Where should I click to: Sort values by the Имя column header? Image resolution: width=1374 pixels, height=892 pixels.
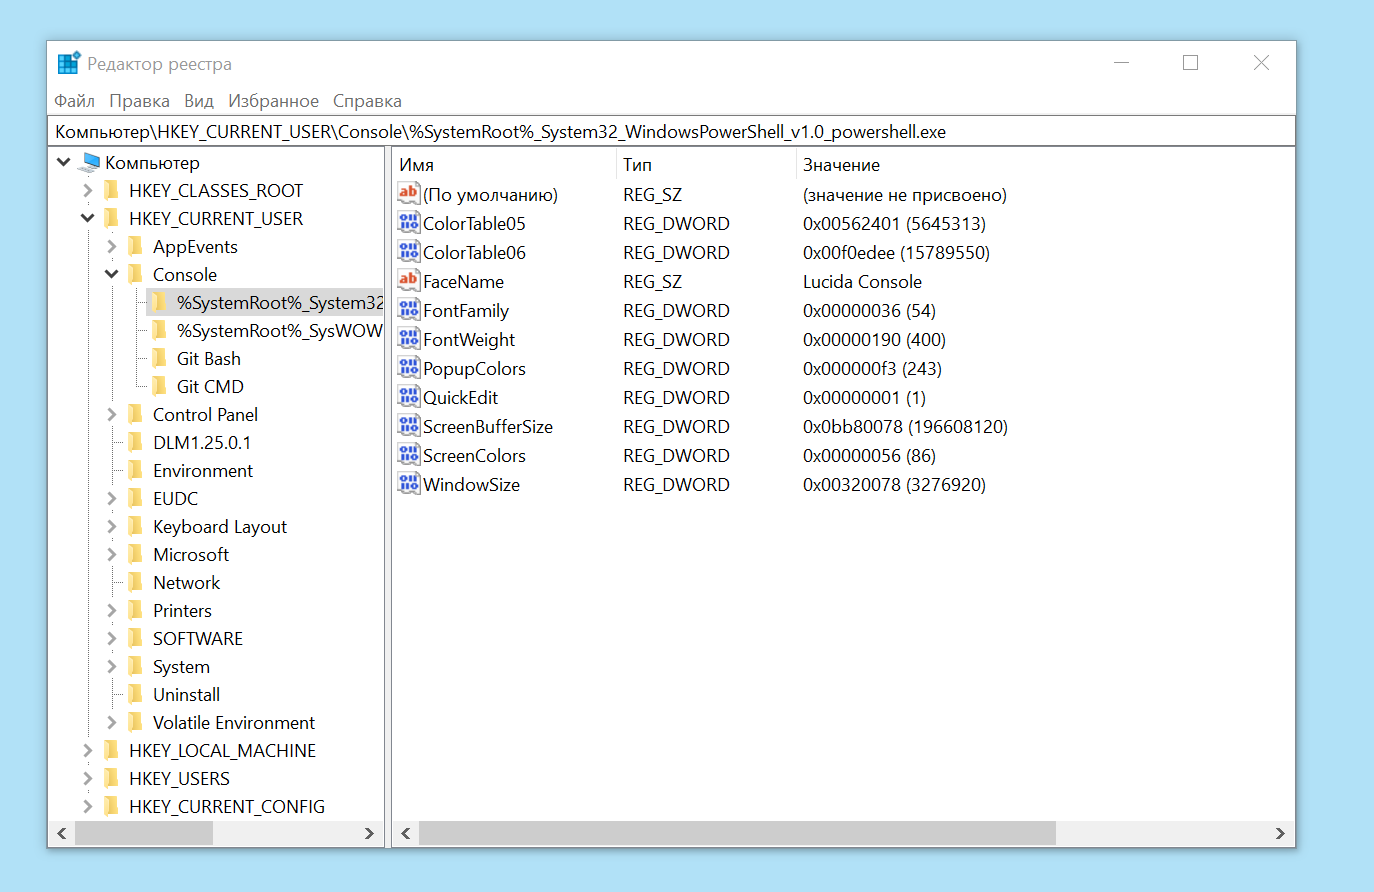(504, 165)
